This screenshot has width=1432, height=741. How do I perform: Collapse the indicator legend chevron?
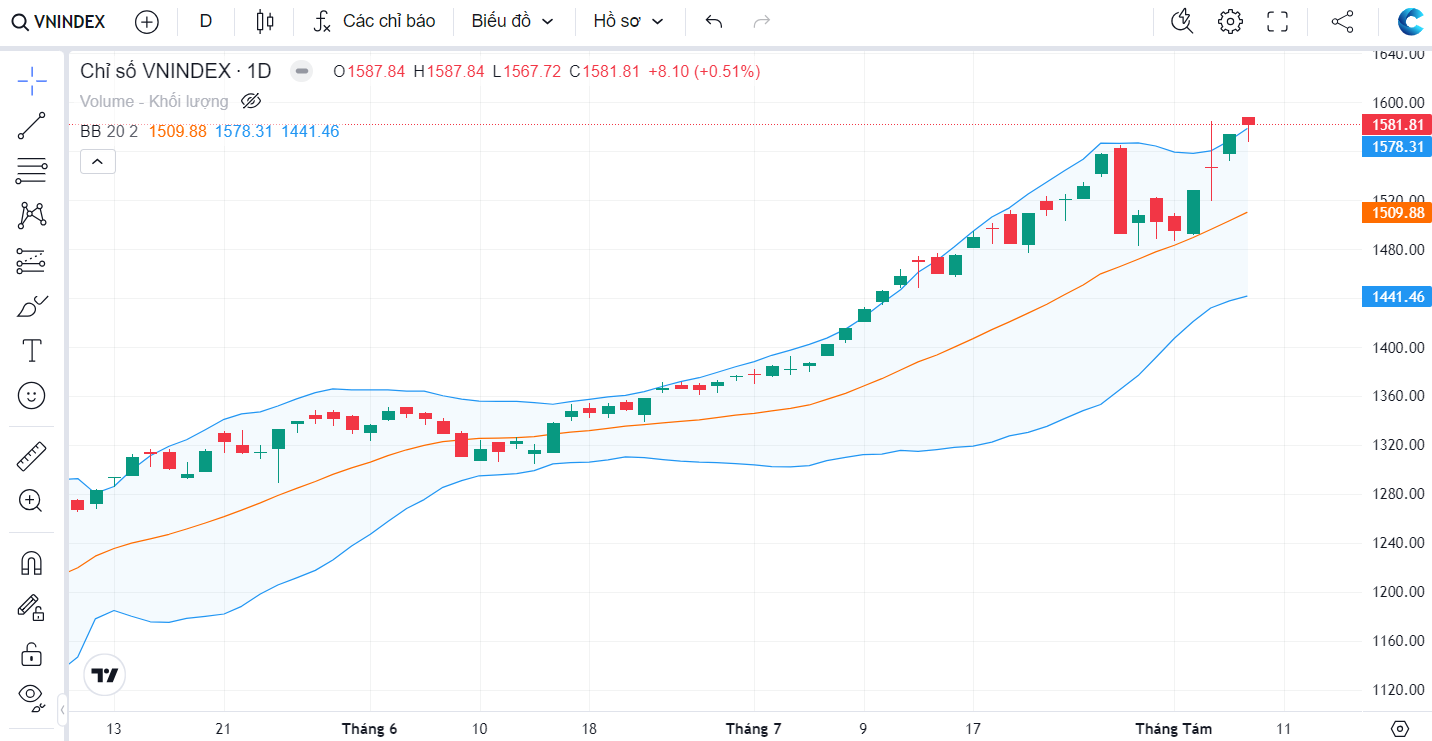pos(98,161)
